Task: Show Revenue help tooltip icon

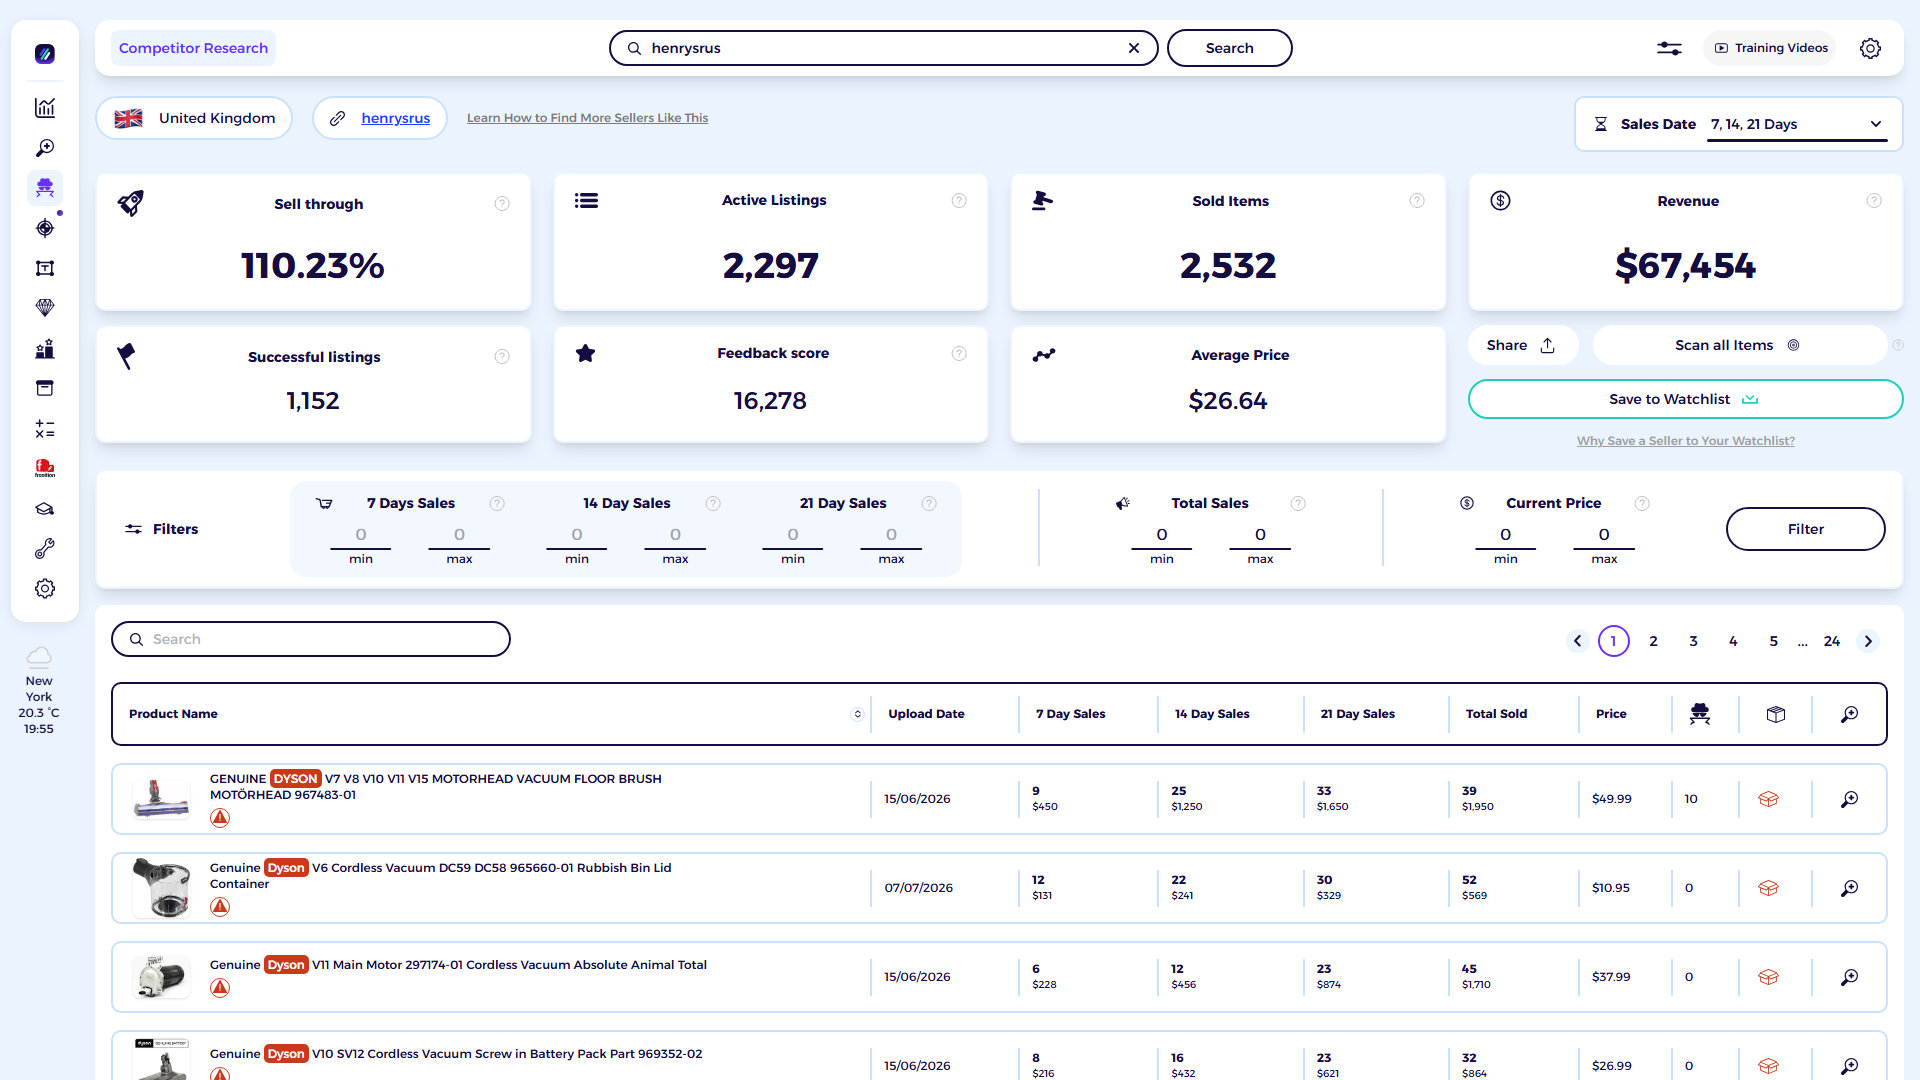Action: click(x=1874, y=201)
